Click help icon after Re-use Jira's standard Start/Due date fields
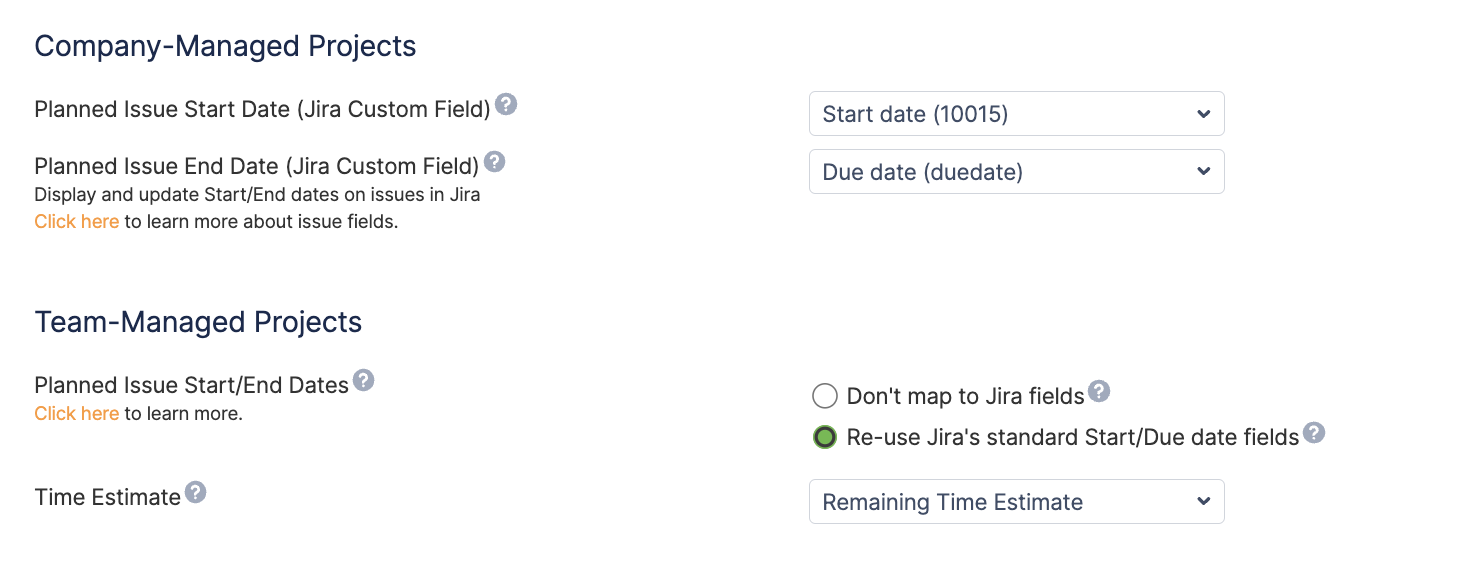This screenshot has height=580, width=1476. [1314, 431]
